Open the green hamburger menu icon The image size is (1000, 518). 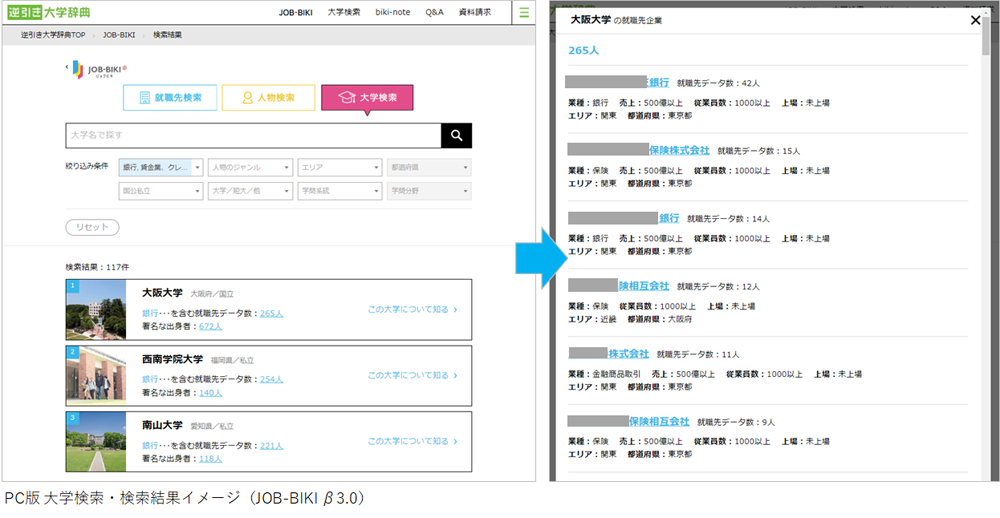pyautogui.click(x=524, y=12)
